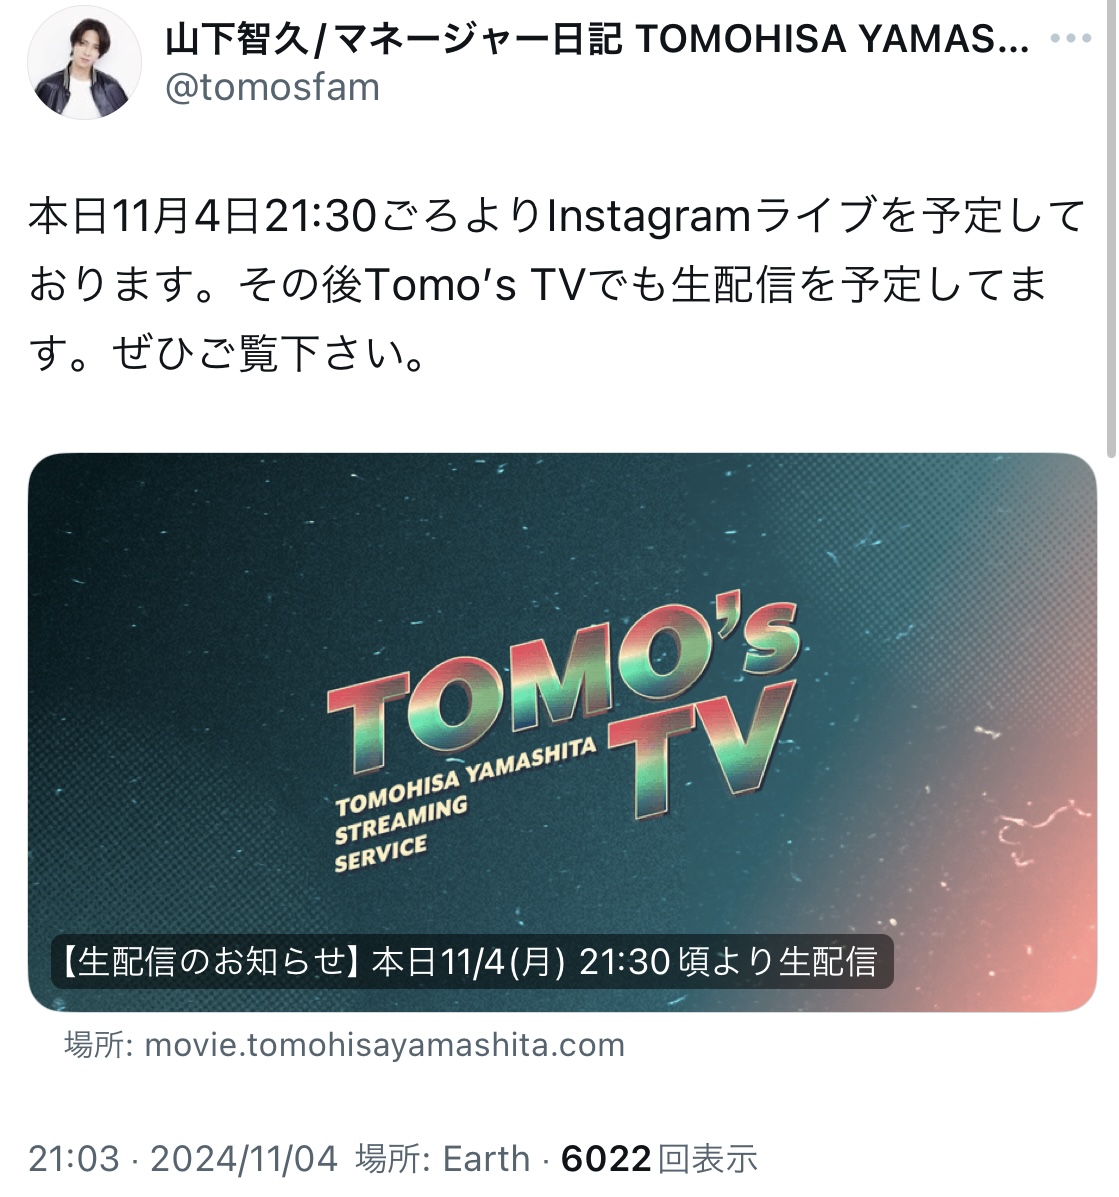This screenshot has width=1119, height=1197.
Task: Click the 場所: Earth location label
Action: pyautogui.click(x=443, y=1159)
